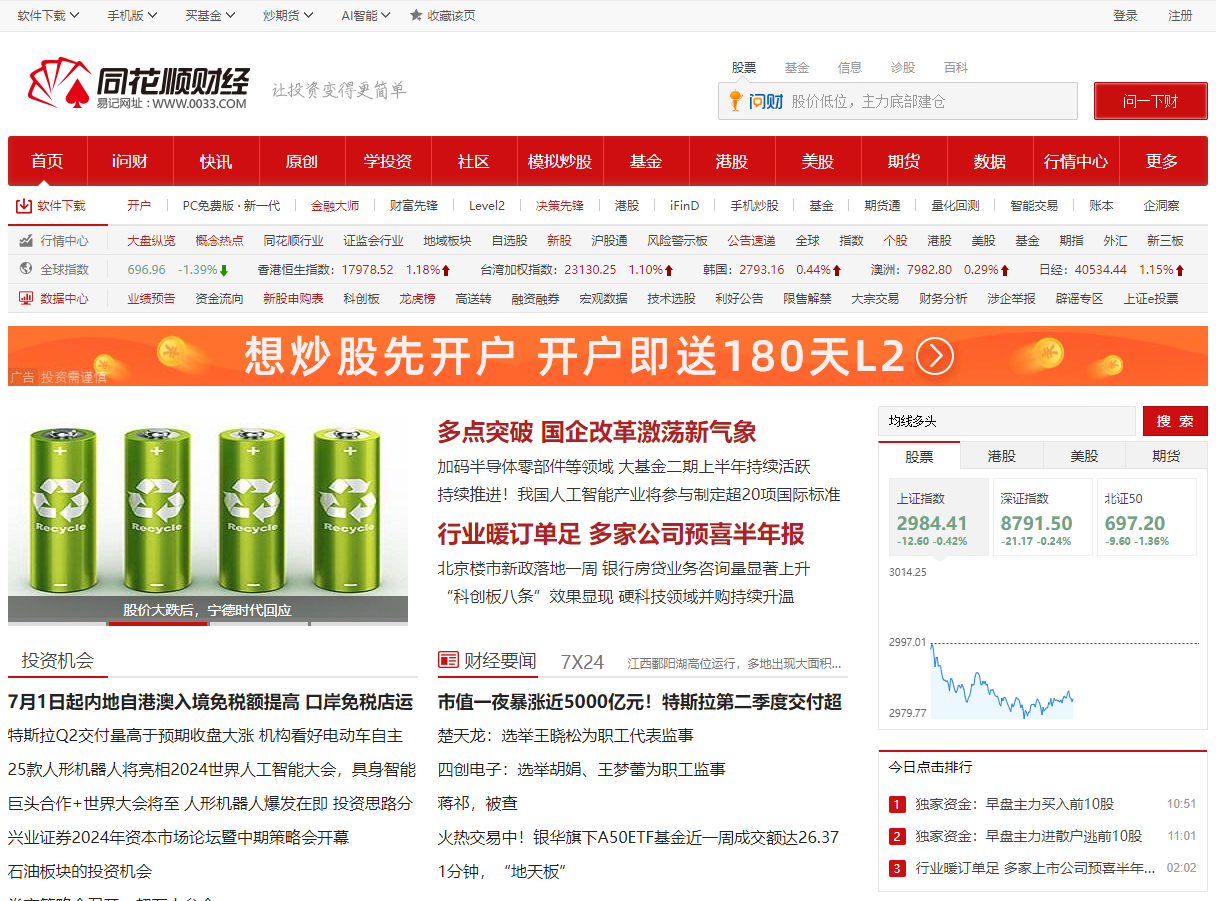The width and height of the screenshot is (1216, 901).
Task: Switch search category to 百科
Action: 956,67
